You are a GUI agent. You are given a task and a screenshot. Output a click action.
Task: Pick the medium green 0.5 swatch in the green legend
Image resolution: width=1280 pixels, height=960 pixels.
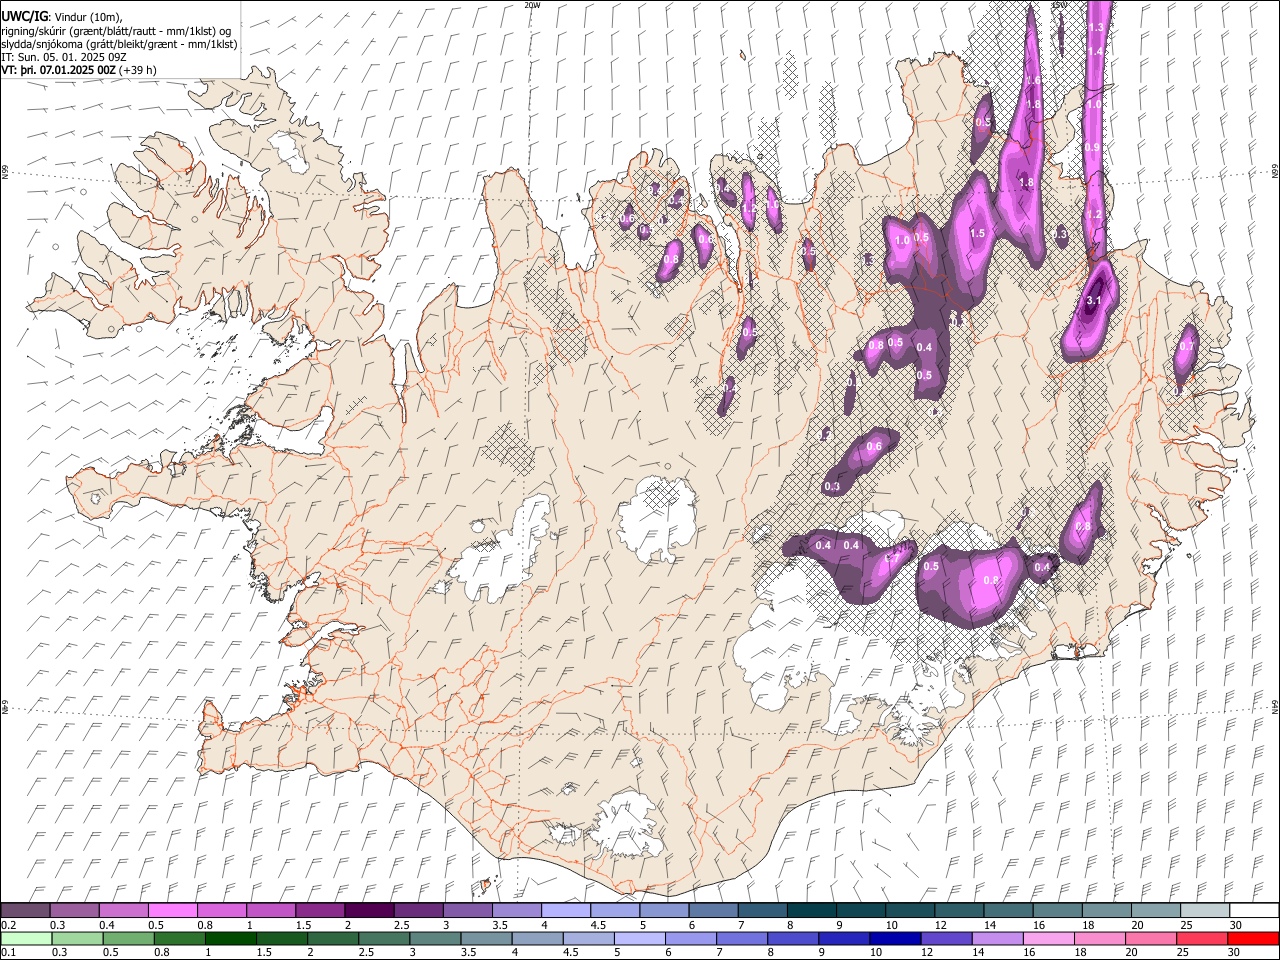tap(128, 938)
